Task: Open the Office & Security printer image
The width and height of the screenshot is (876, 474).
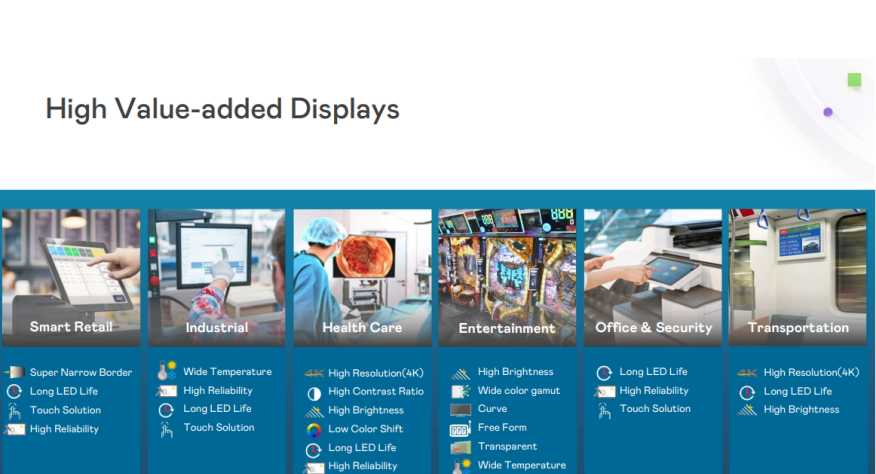Action: (x=653, y=278)
